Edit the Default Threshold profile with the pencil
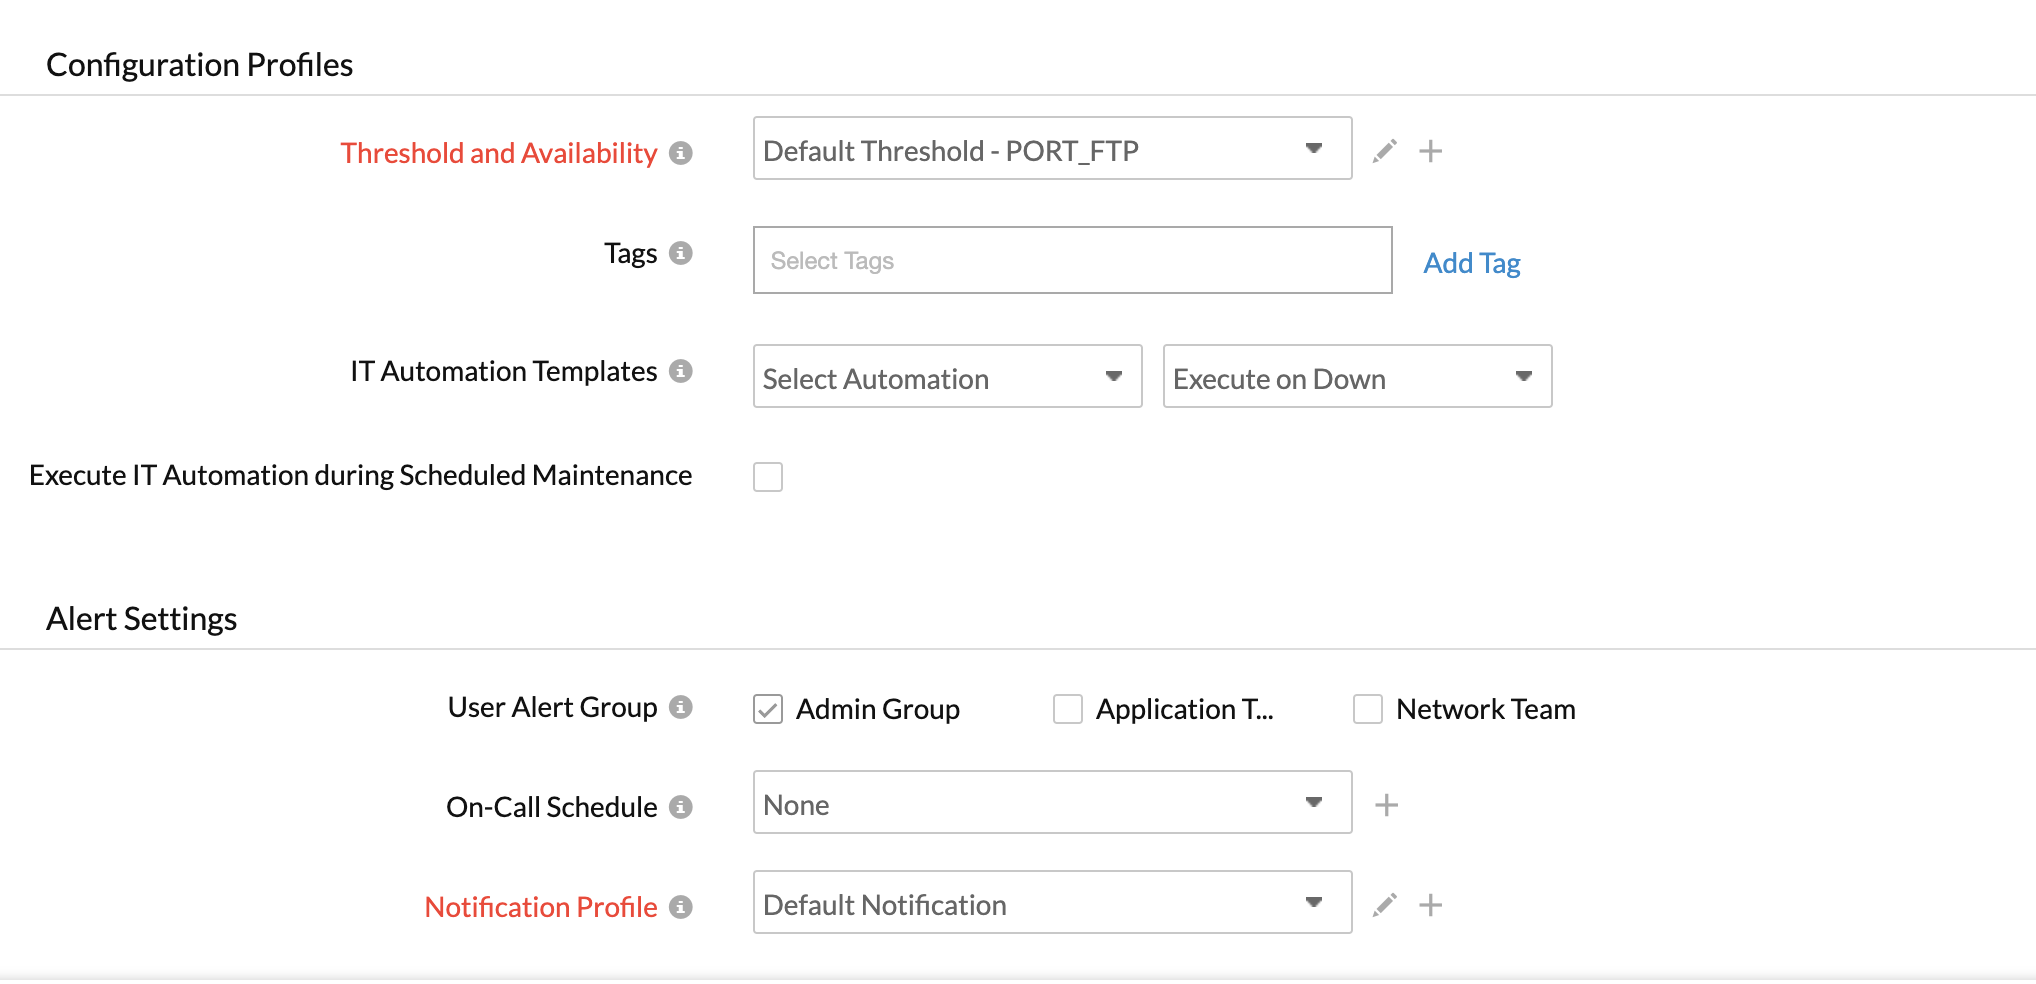Image resolution: width=2036 pixels, height=984 pixels. (x=1385, y=151)
